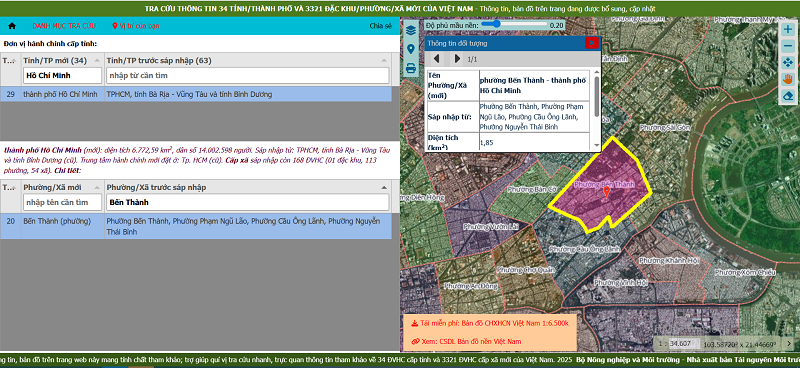Screen dimensions: 800x368
Task: Go to home icon in top bar
Action: 12,26
